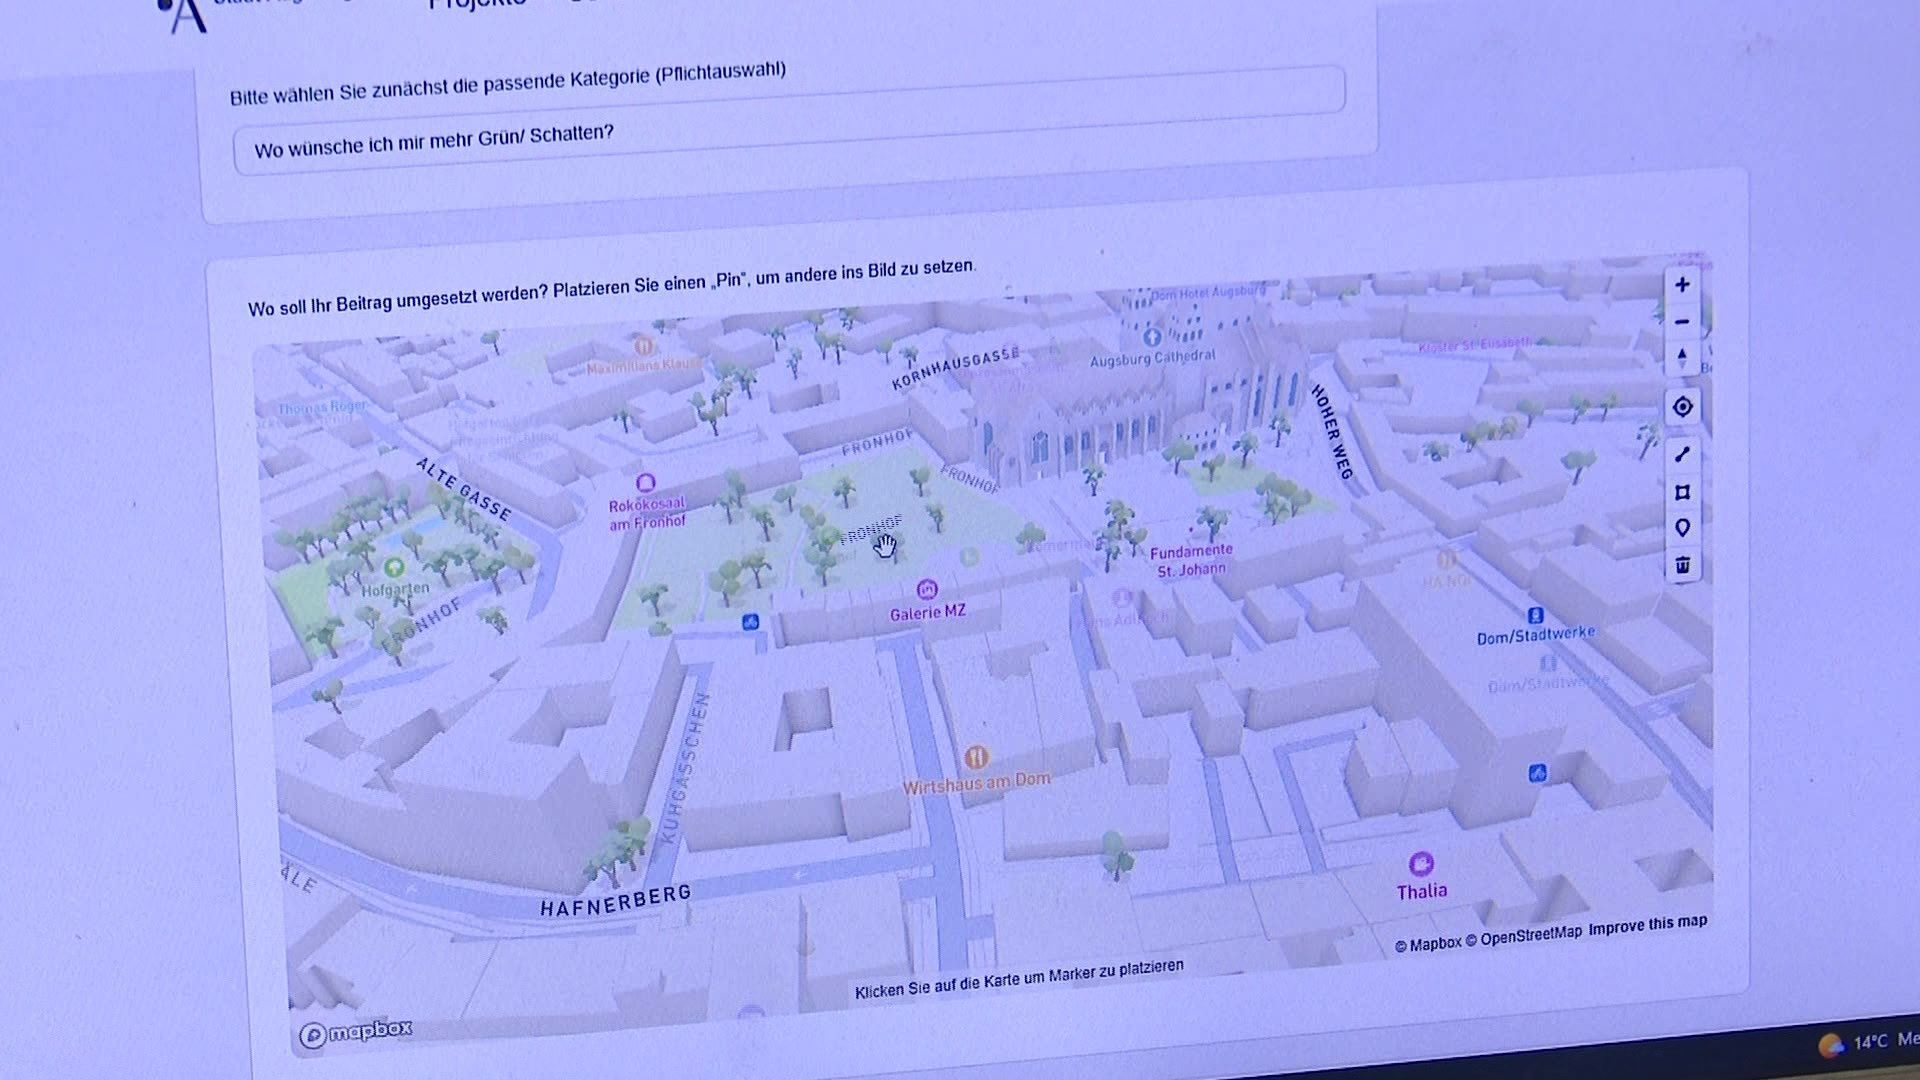Click the mapbox logo
Image resolution: width=1920 pixels, height=1080 pixels.
coord(356,1032)
